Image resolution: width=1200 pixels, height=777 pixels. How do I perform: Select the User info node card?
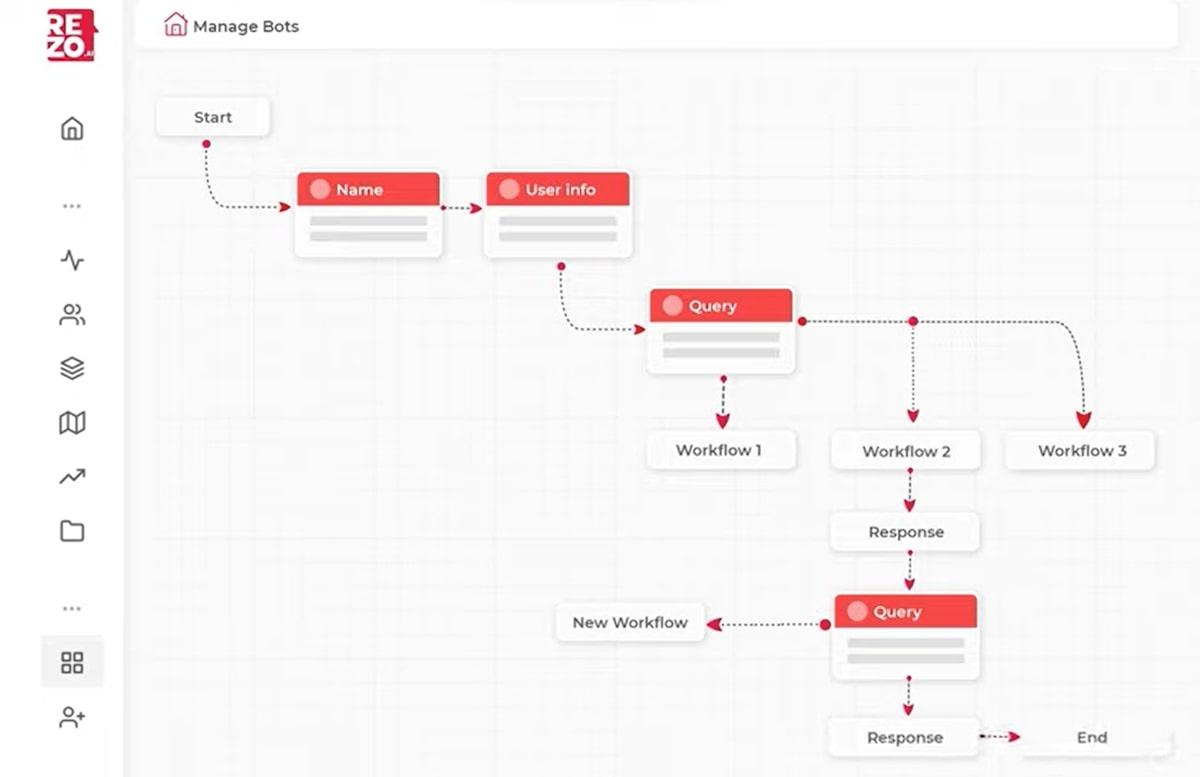[558, 214]
